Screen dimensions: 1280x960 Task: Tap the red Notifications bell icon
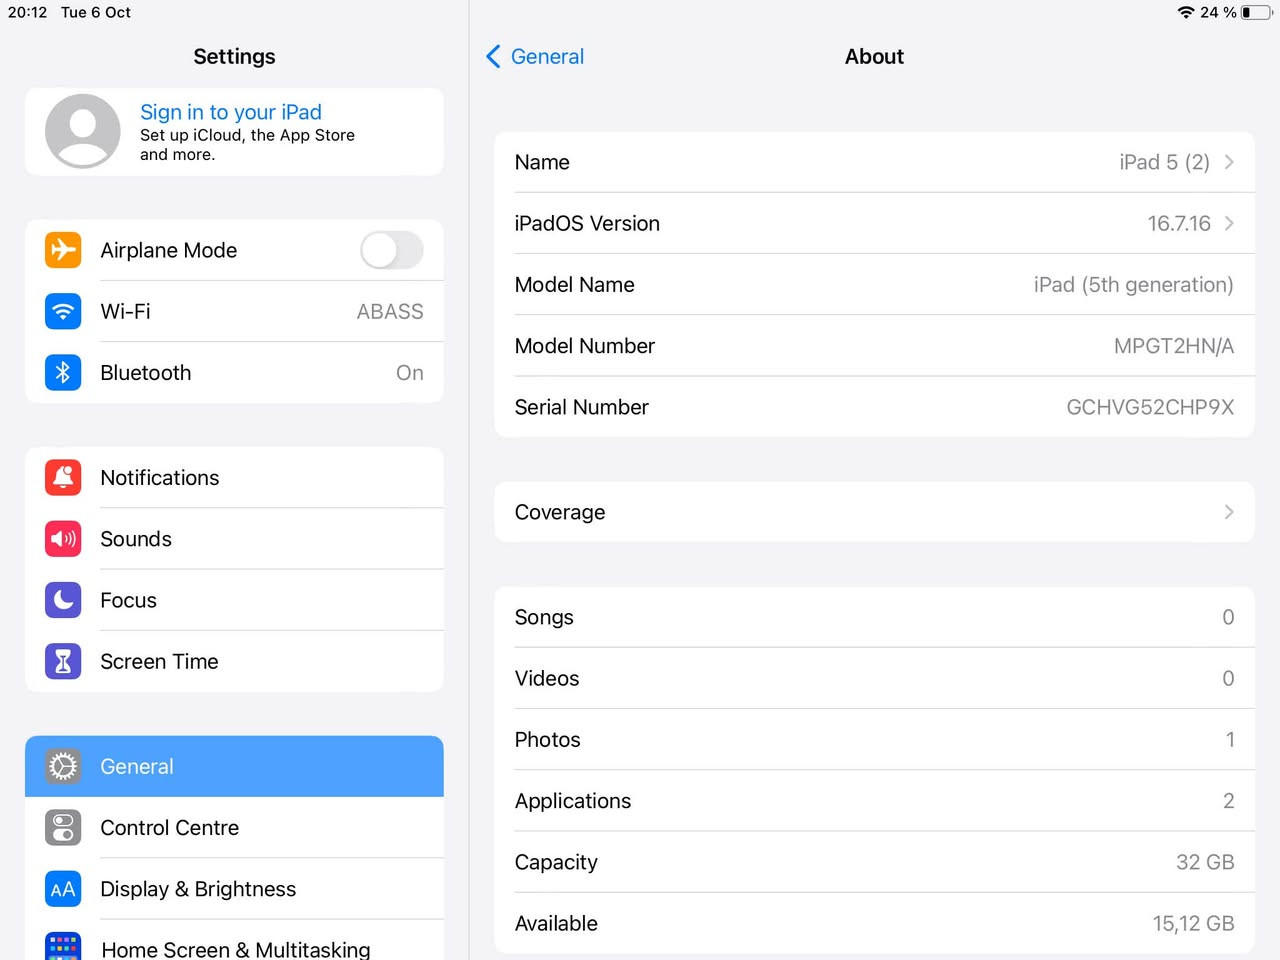pos(63,477)
